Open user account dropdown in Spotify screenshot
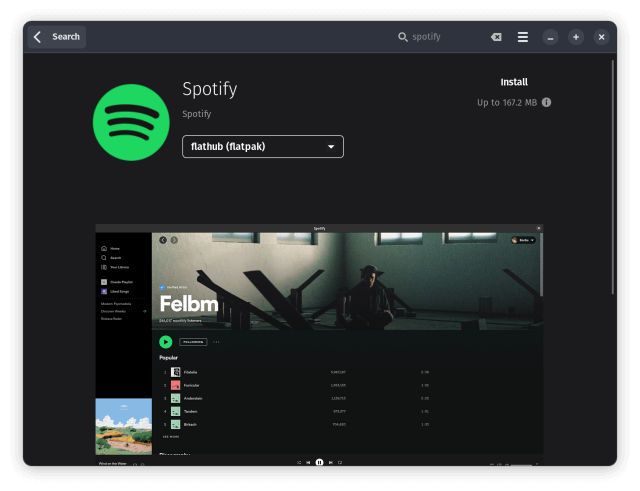The image size is (640, 491). click(x=523, y=240)
